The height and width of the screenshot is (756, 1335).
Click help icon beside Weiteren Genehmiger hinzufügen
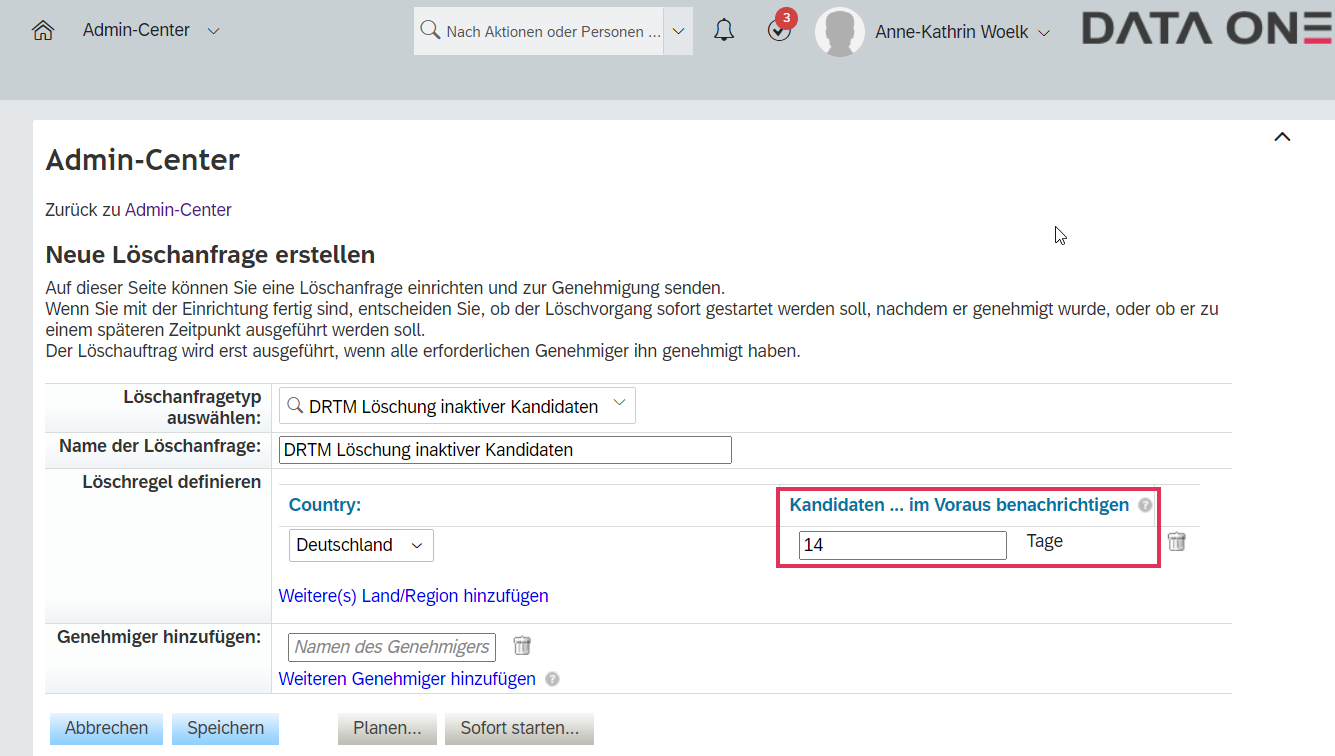(552, 679)
